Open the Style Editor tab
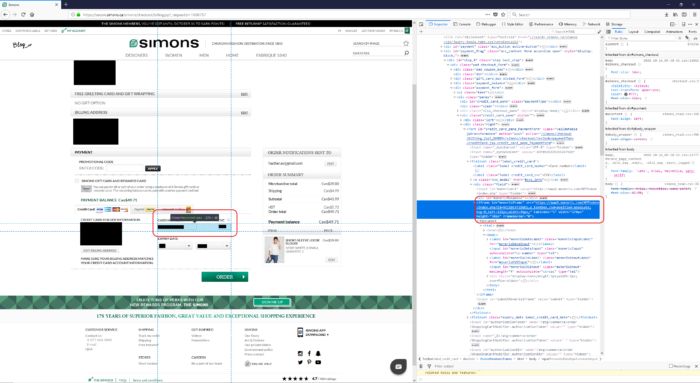 (512, 24)
